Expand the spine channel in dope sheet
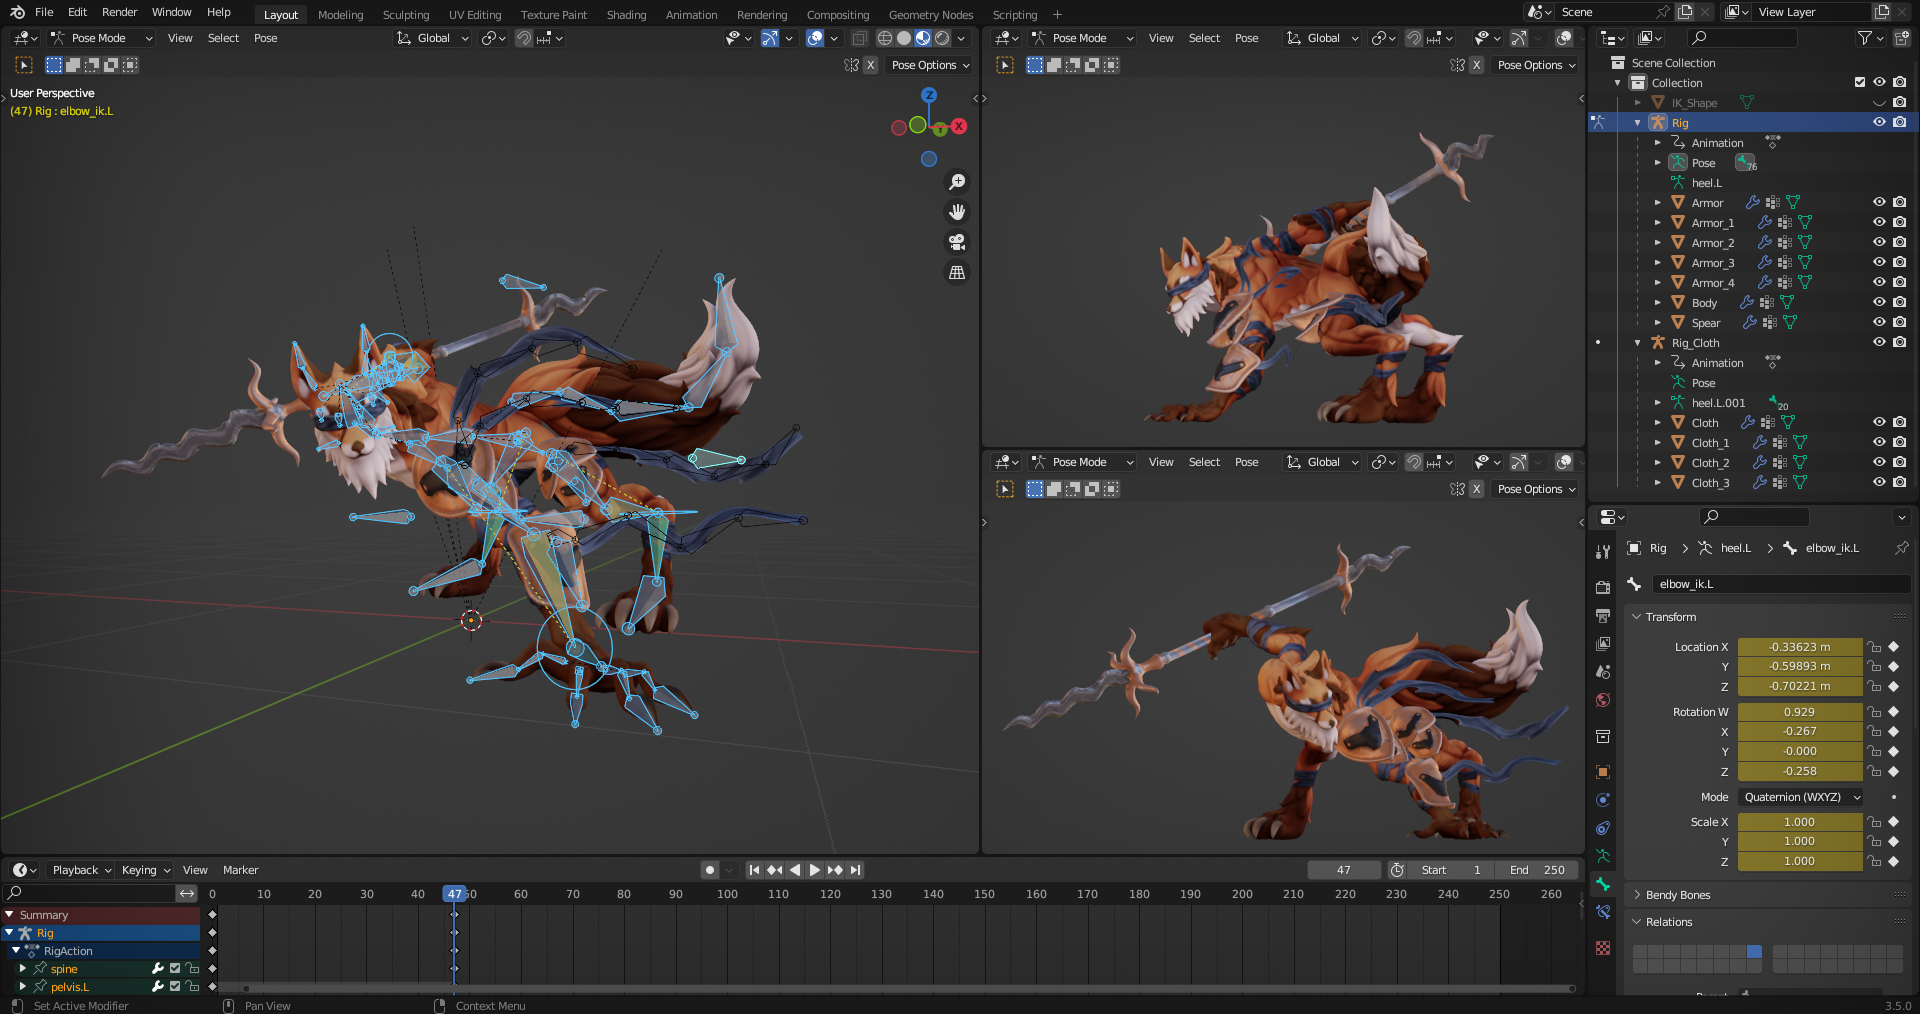 [x=22, y=969]
